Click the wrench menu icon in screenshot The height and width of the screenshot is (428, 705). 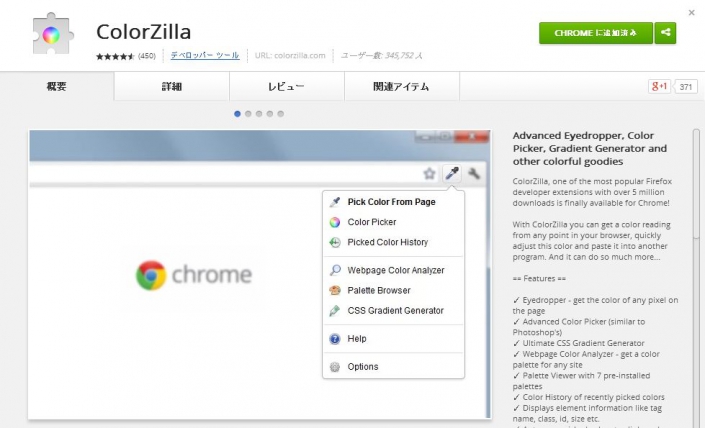[474, 174]
